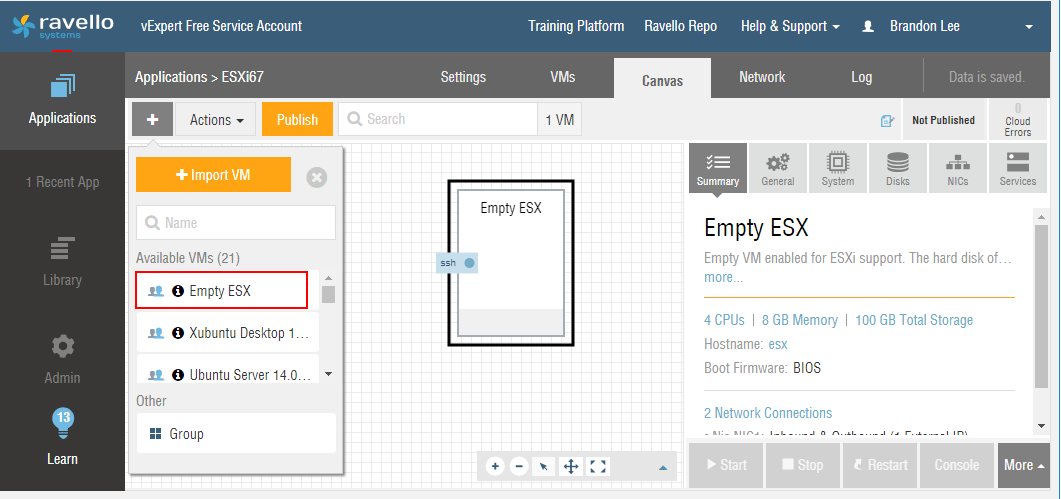Select the Empty ESX VM on canvas
This screenshot has height=499, width=1061.
[x=511, y=263]
